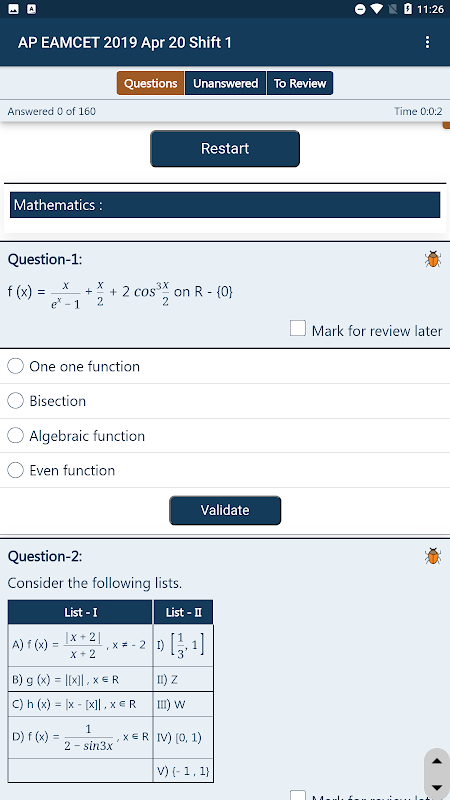Open the To Review tab
Screen dimensions: 450x800
[x=300, y=83]
